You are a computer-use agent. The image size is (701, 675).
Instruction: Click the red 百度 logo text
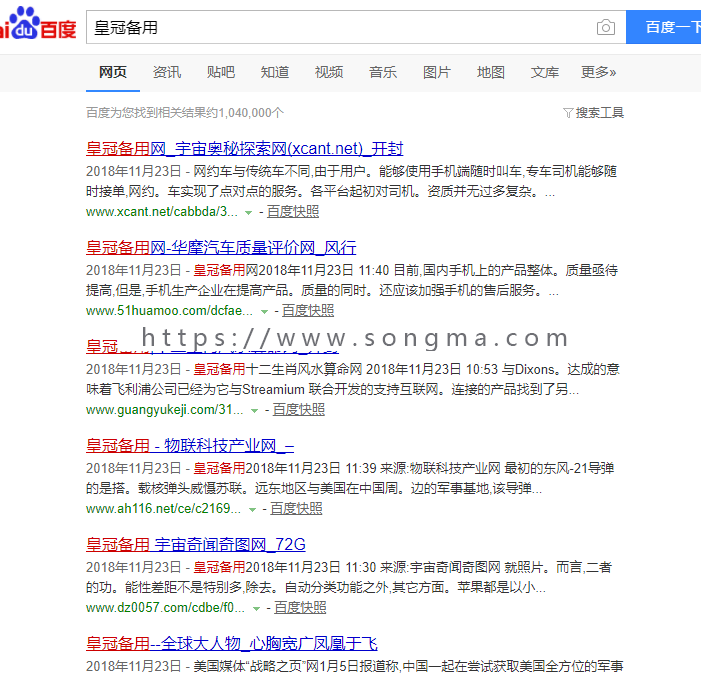click(59, 30)
